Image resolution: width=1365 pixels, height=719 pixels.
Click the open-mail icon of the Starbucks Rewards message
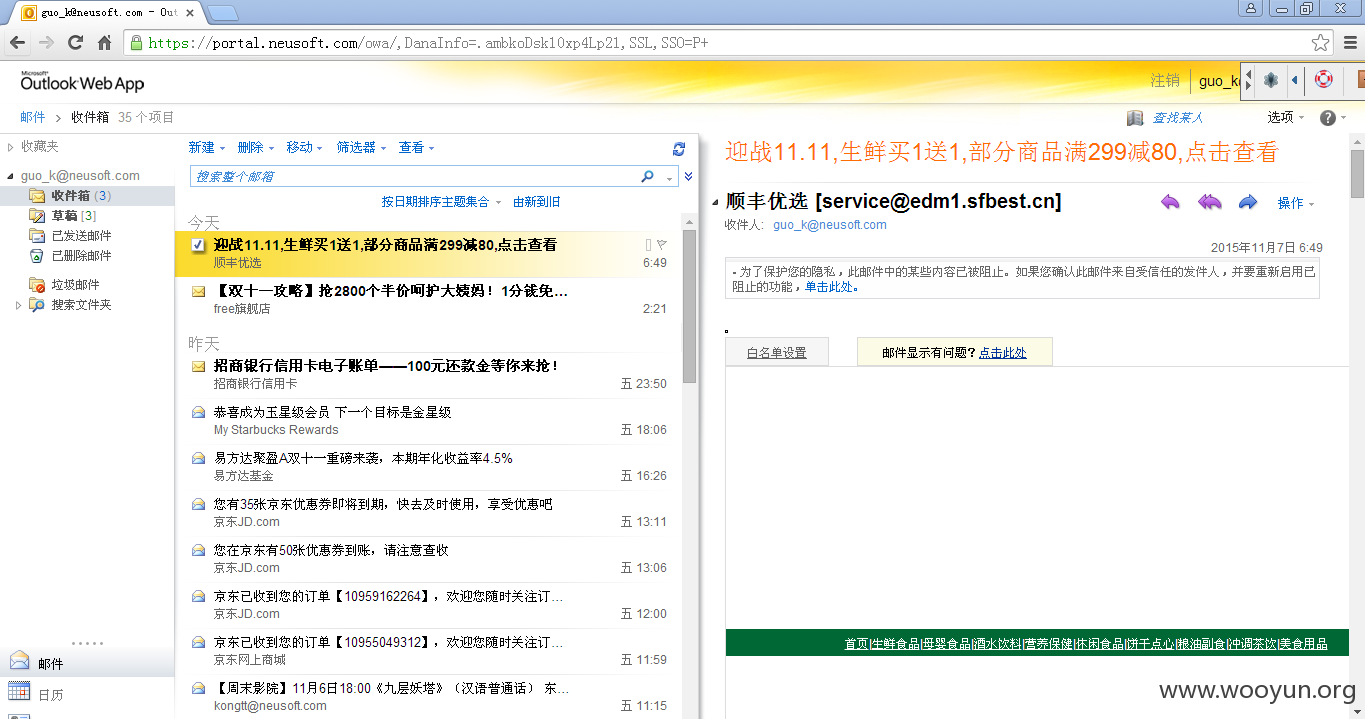(x=198, y=412)
